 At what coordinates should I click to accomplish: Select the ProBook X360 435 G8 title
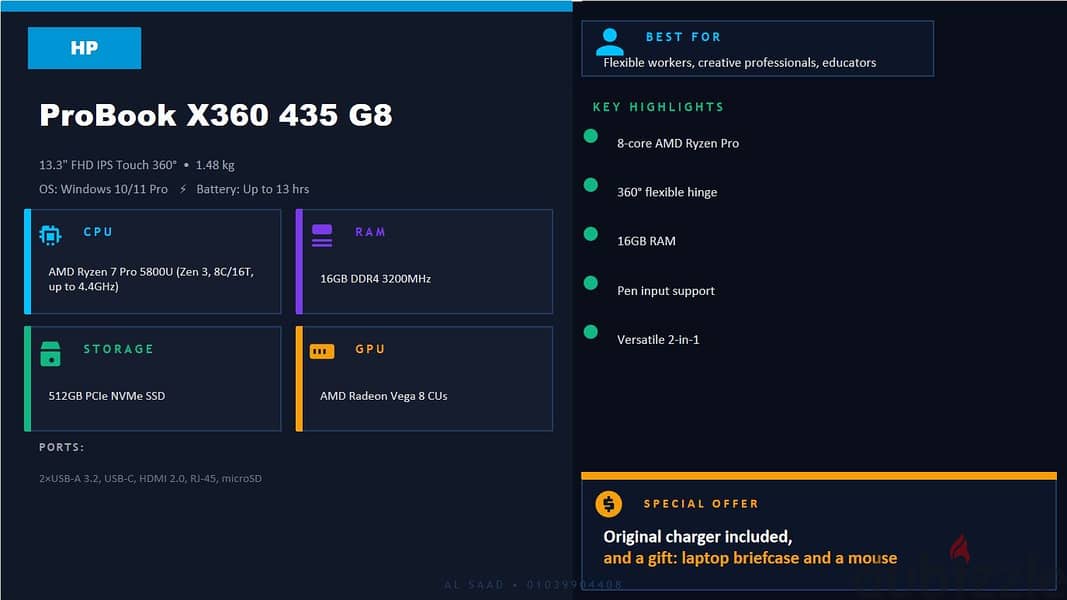pyautogui.click(x=216, y=115)
